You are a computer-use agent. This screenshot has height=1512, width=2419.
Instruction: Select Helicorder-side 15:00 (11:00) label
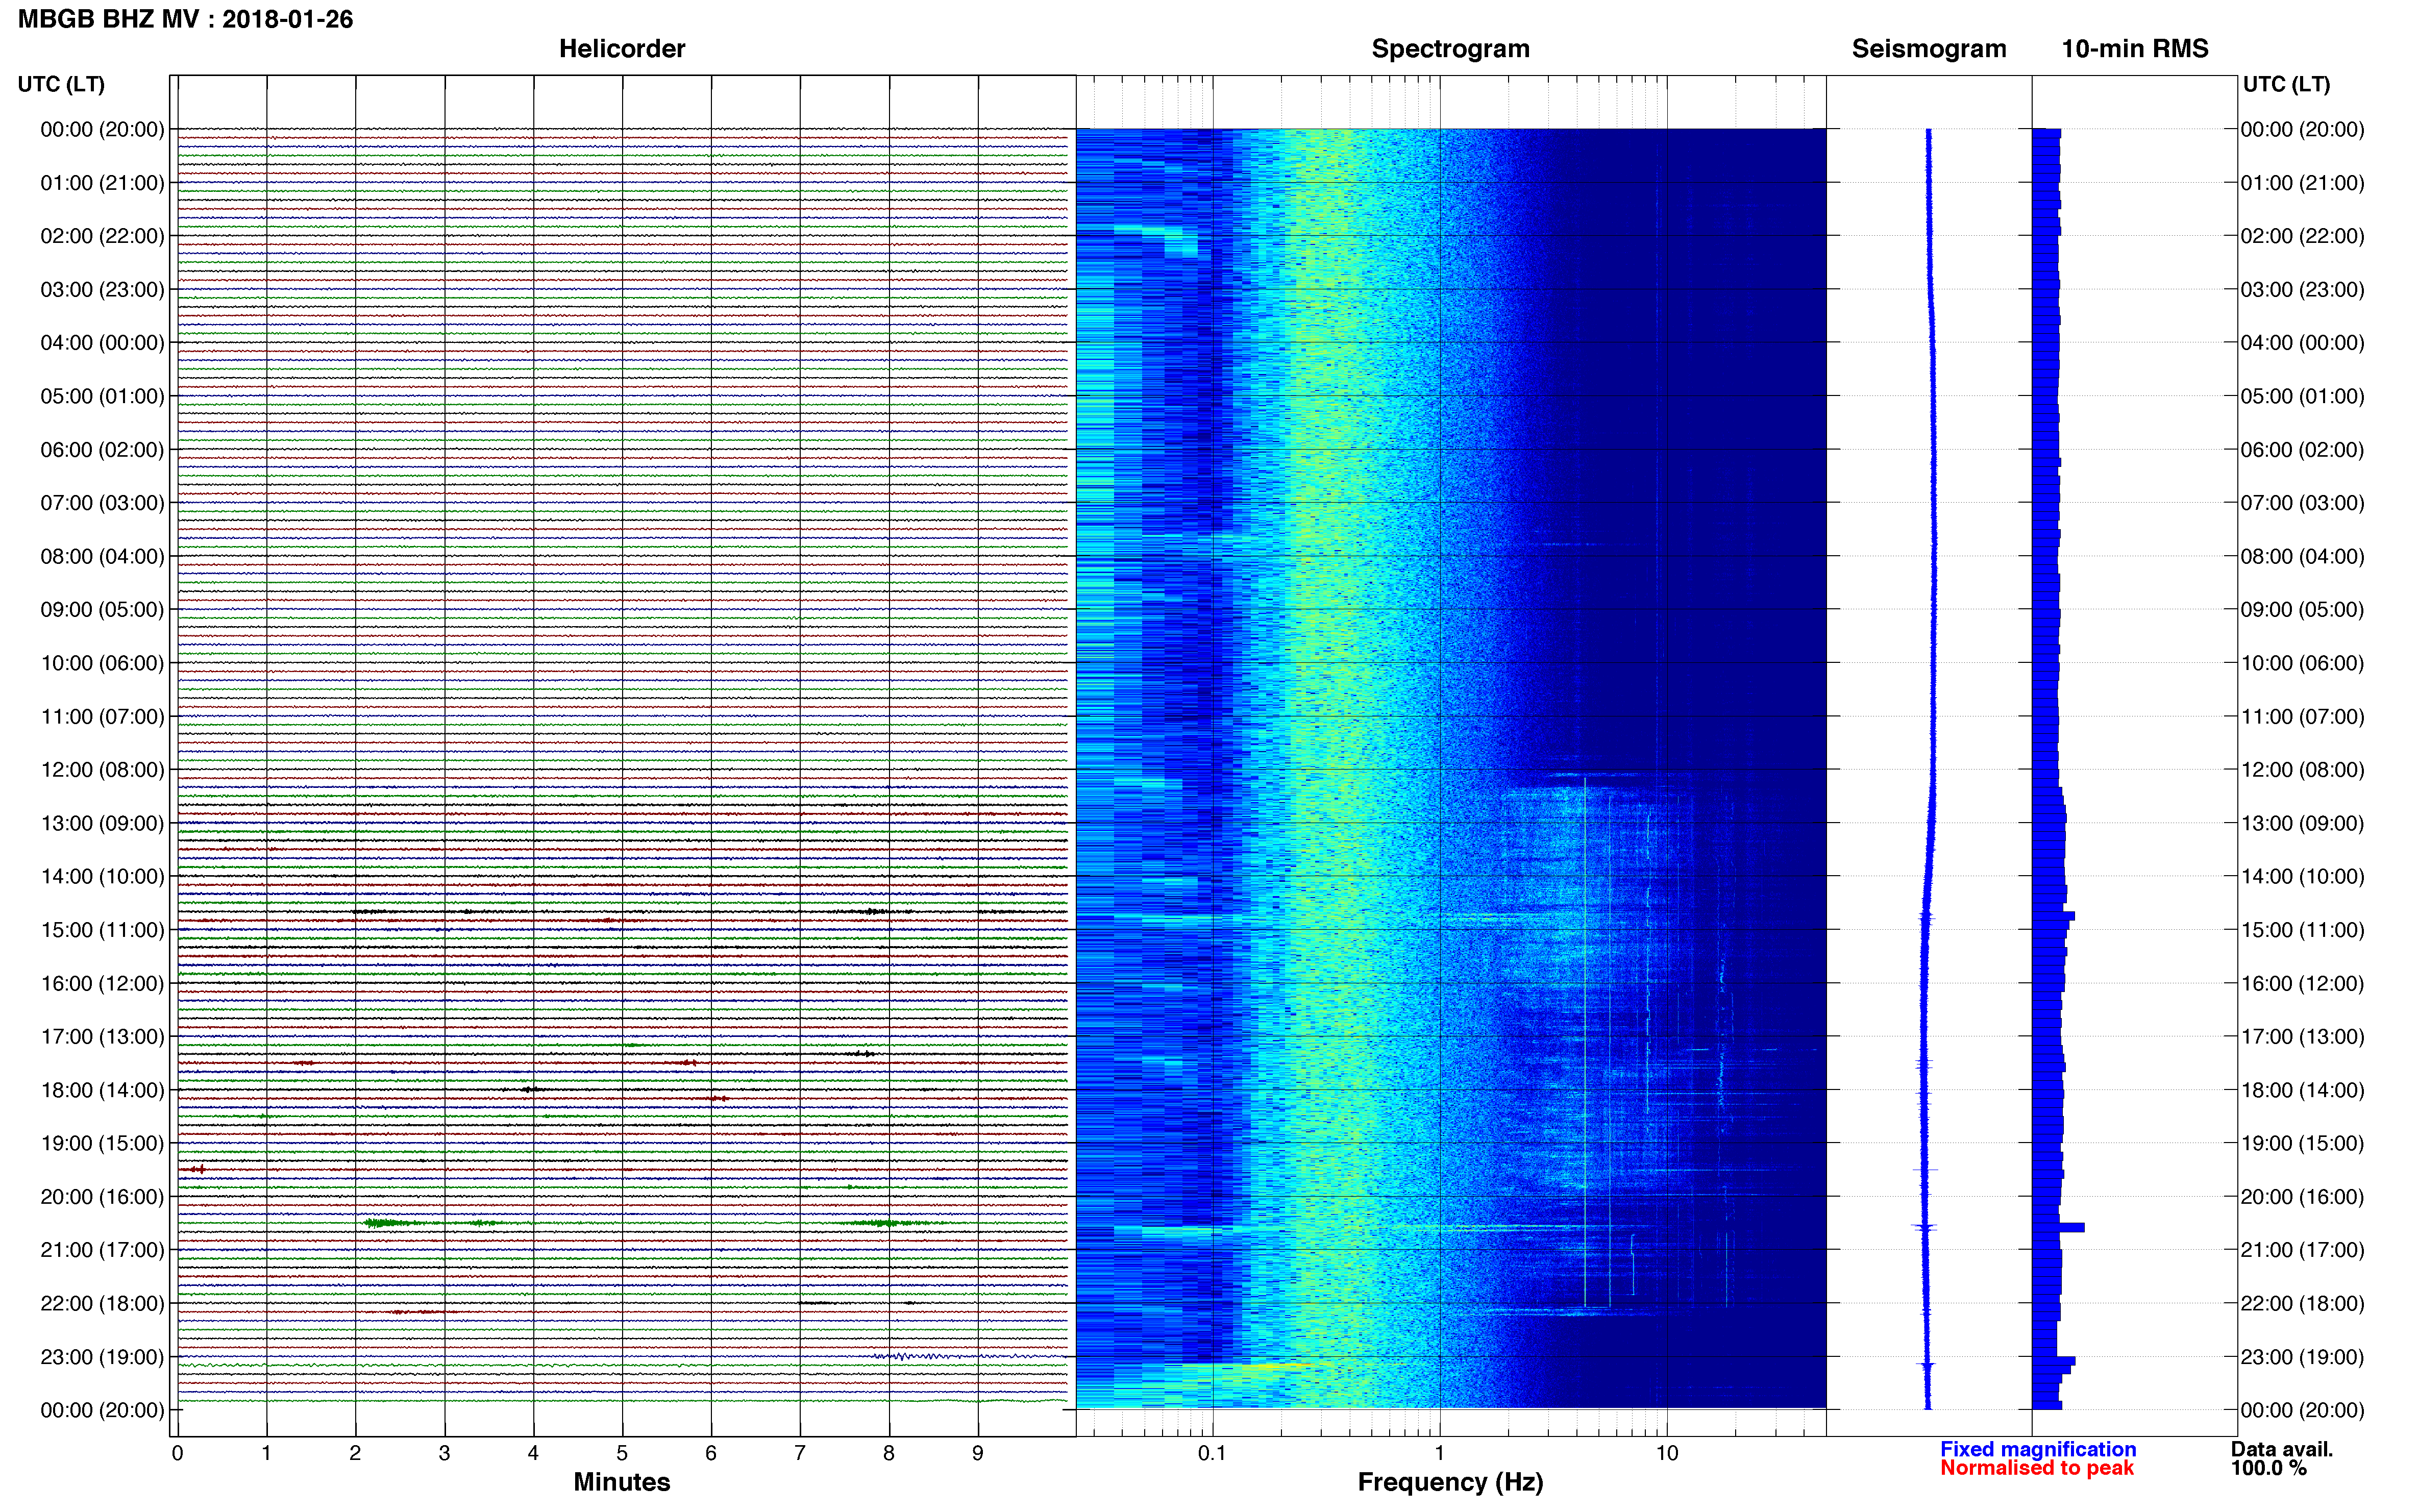click(x=102, y=930)
